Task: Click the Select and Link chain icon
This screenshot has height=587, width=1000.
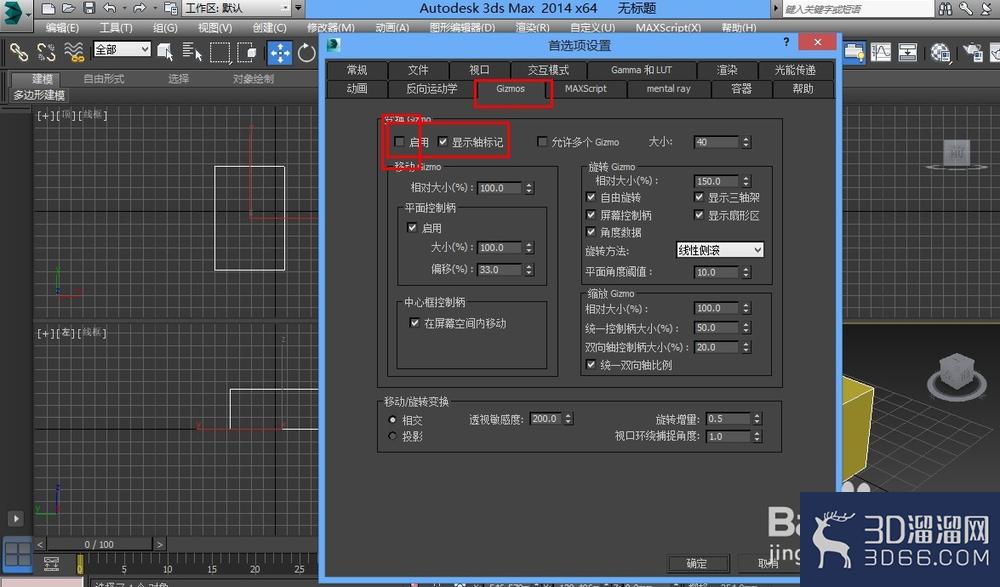Action: click(x=18, y=52)
